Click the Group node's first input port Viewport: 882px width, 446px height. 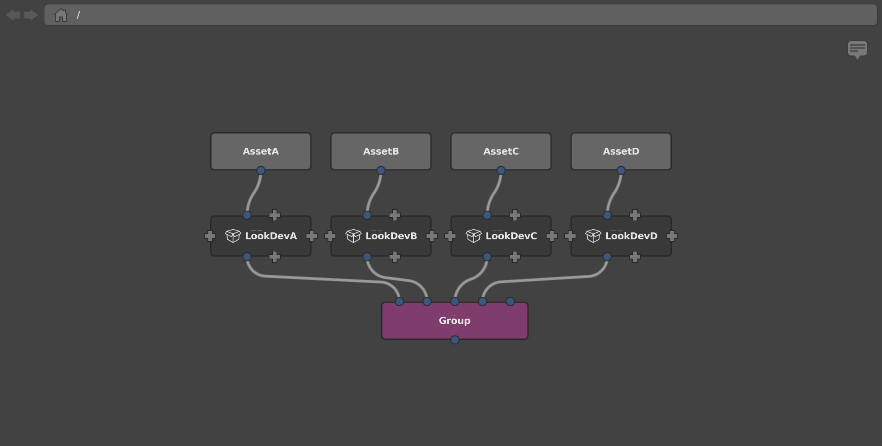[x=399, y=302]
